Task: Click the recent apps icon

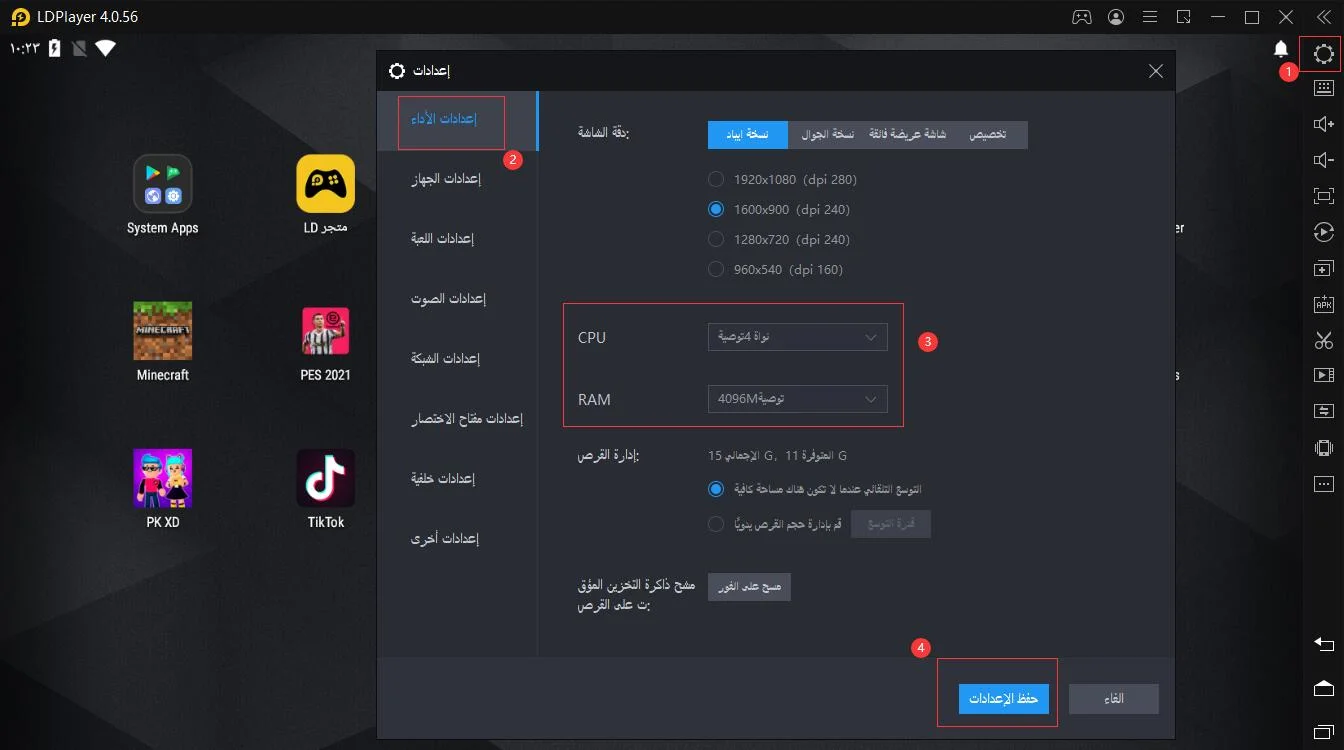Action: tap(1323, 731)
